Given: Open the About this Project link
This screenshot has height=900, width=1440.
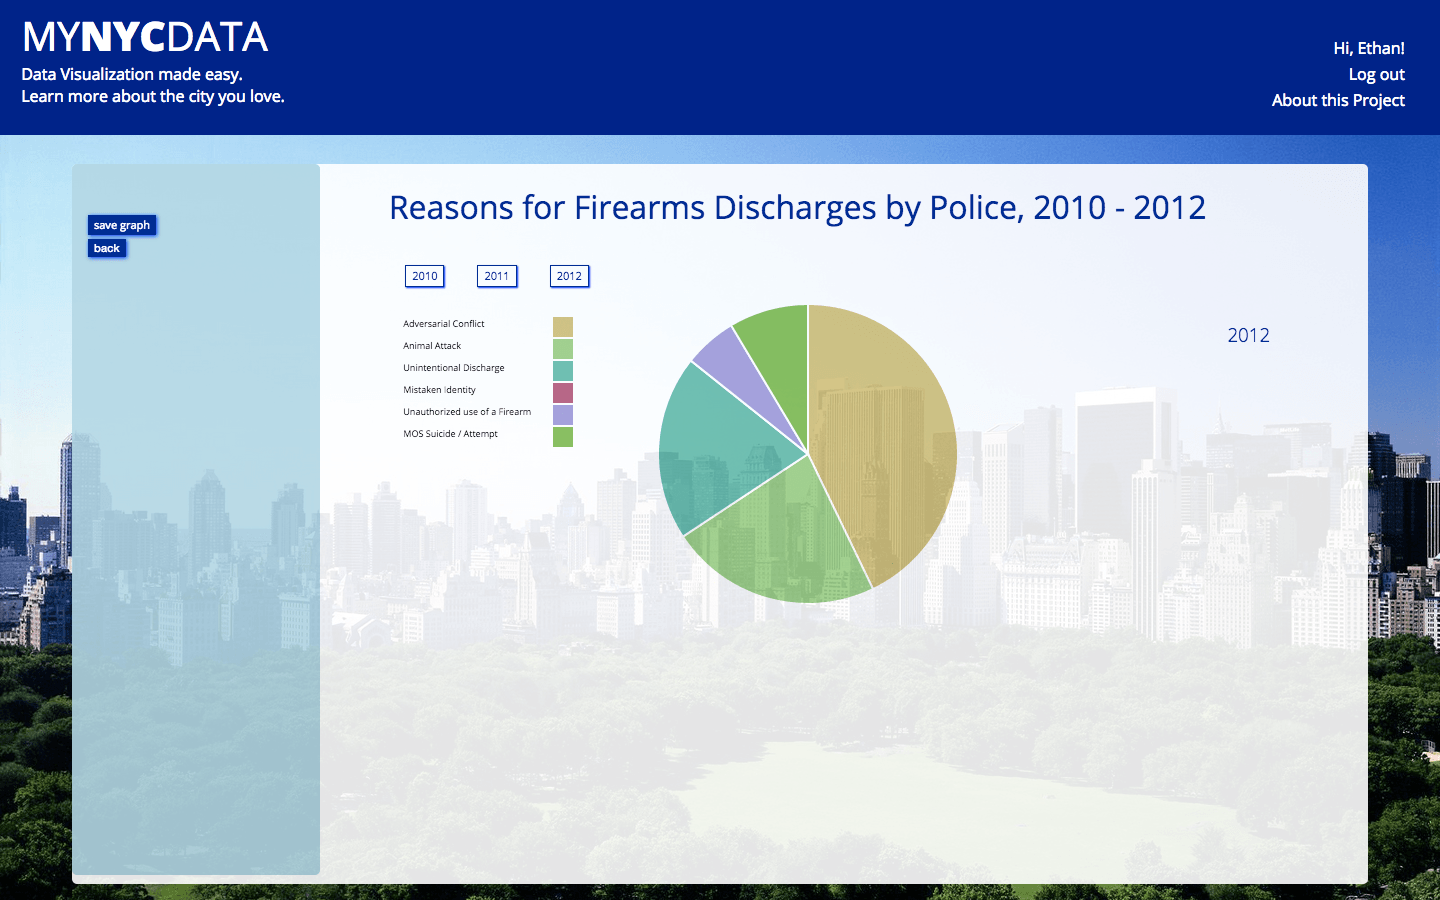Looking at the screenshot, I should coord(1338,100).
